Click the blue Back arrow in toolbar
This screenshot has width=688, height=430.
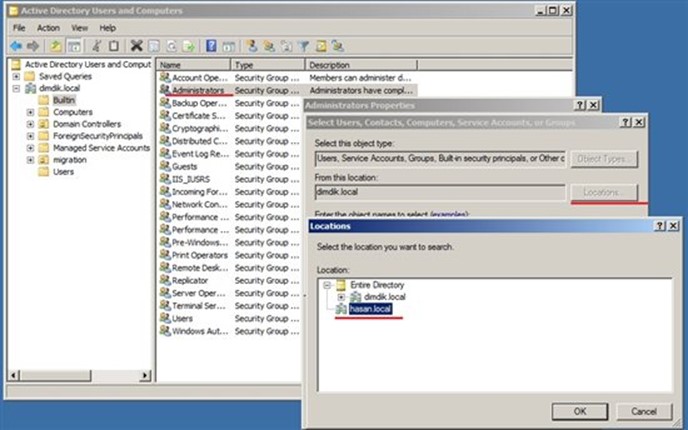click(16, 46)
